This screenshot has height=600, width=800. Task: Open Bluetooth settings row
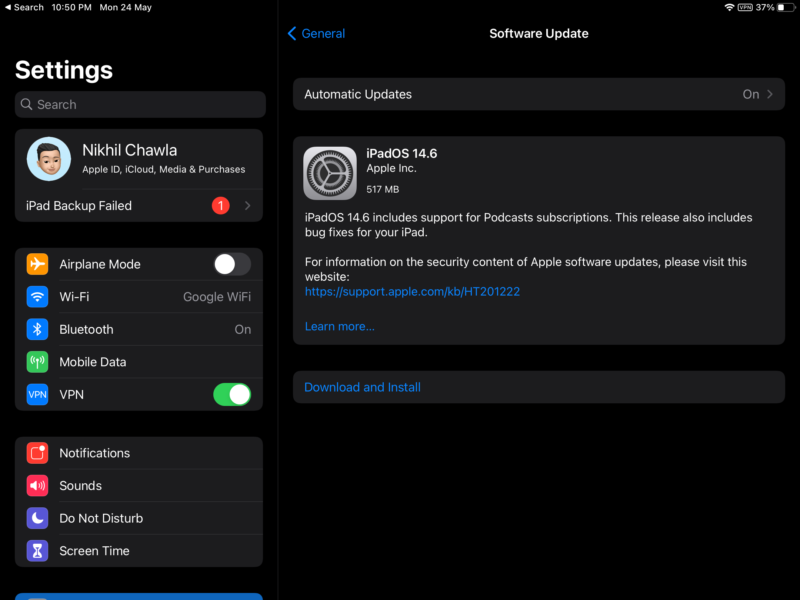[x=139, y=329]
